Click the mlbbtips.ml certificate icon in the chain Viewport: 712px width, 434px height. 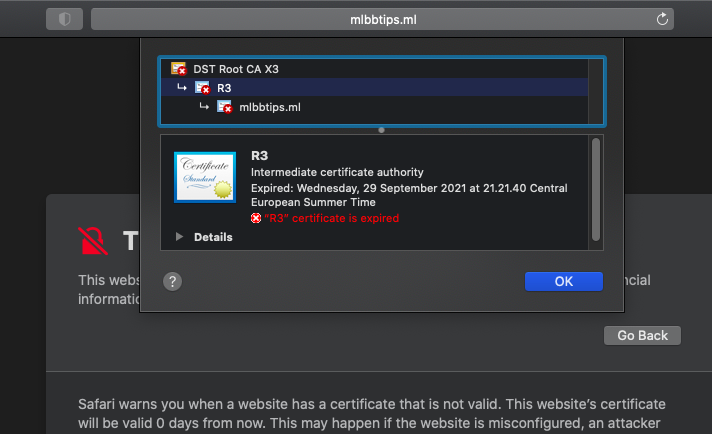point(224,107)
